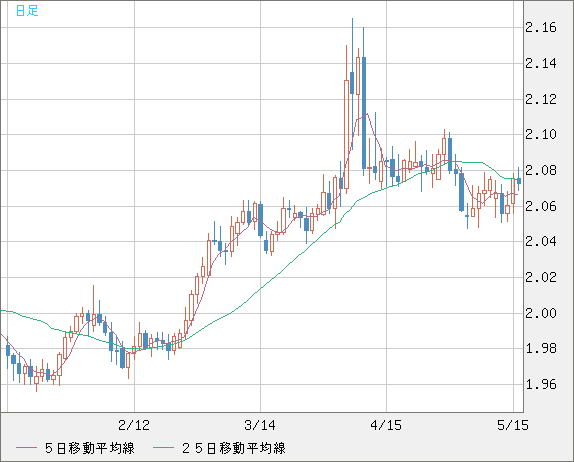Click the 5/15 date label
This screenshot has height=462, width=574.
[x=513, y=425]
